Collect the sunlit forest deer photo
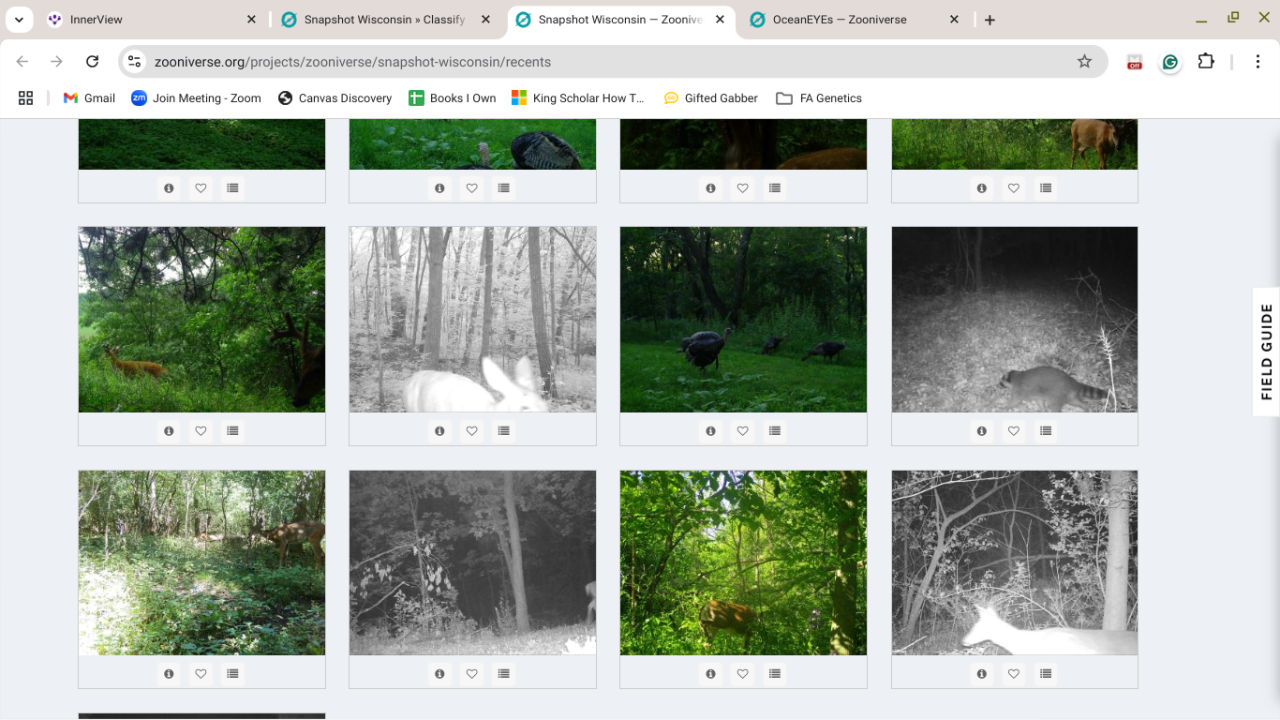This screenshot has width=1280, height=720. point(233,674)
